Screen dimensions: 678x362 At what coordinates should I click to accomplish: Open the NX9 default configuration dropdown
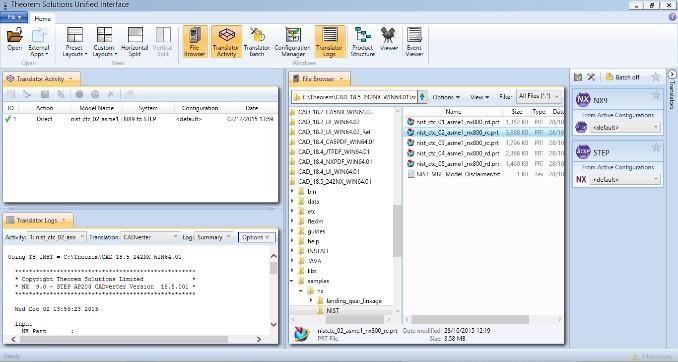pos(626,128)
